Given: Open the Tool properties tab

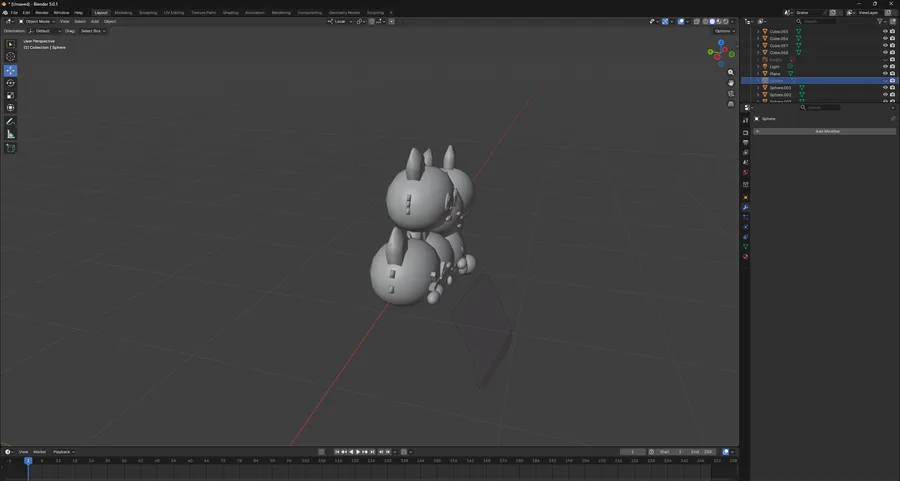Looking at the screenshot, I should (746, 121).
